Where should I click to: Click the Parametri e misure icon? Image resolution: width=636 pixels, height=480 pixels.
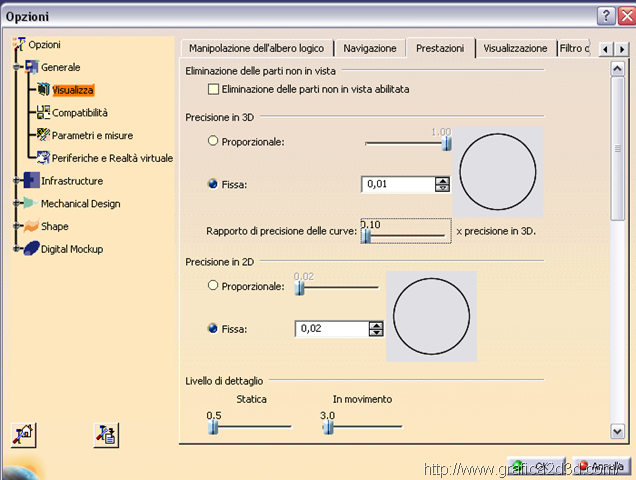(43, 135)
